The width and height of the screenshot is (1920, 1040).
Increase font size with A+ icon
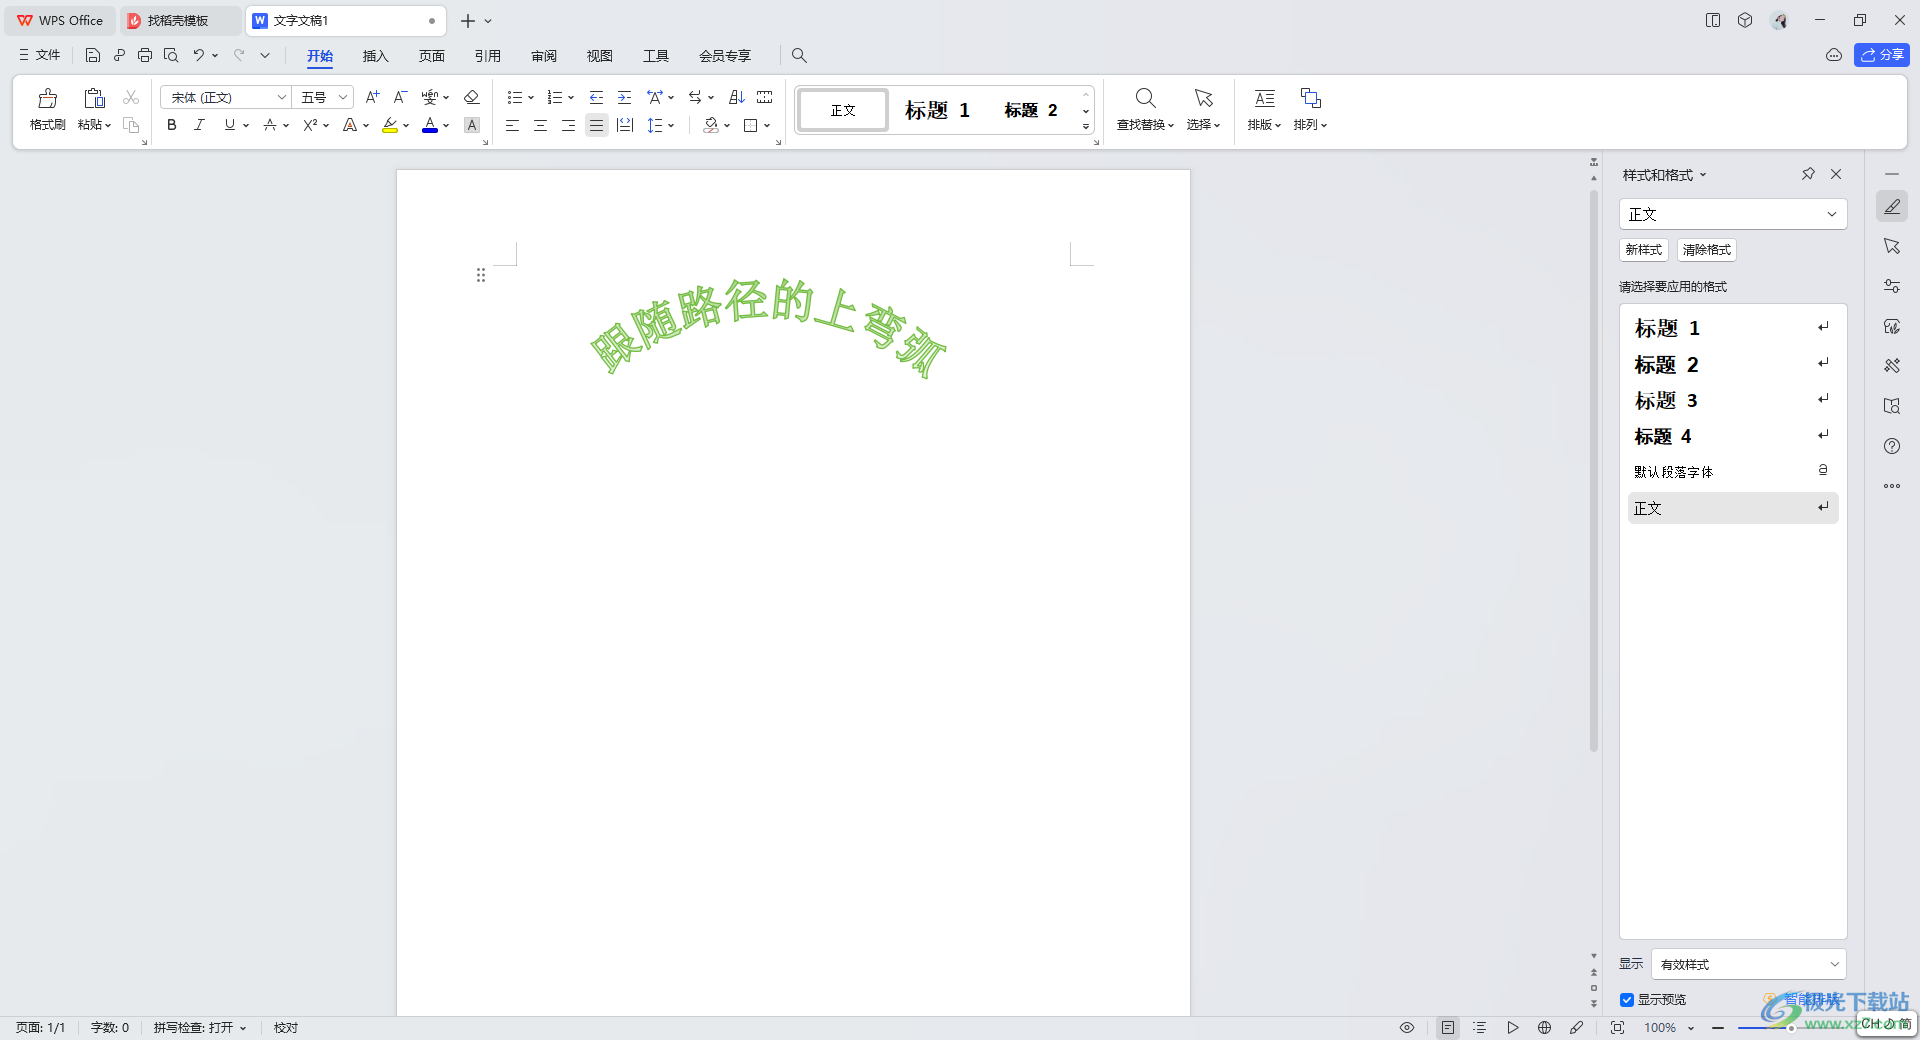coord(372,97)
